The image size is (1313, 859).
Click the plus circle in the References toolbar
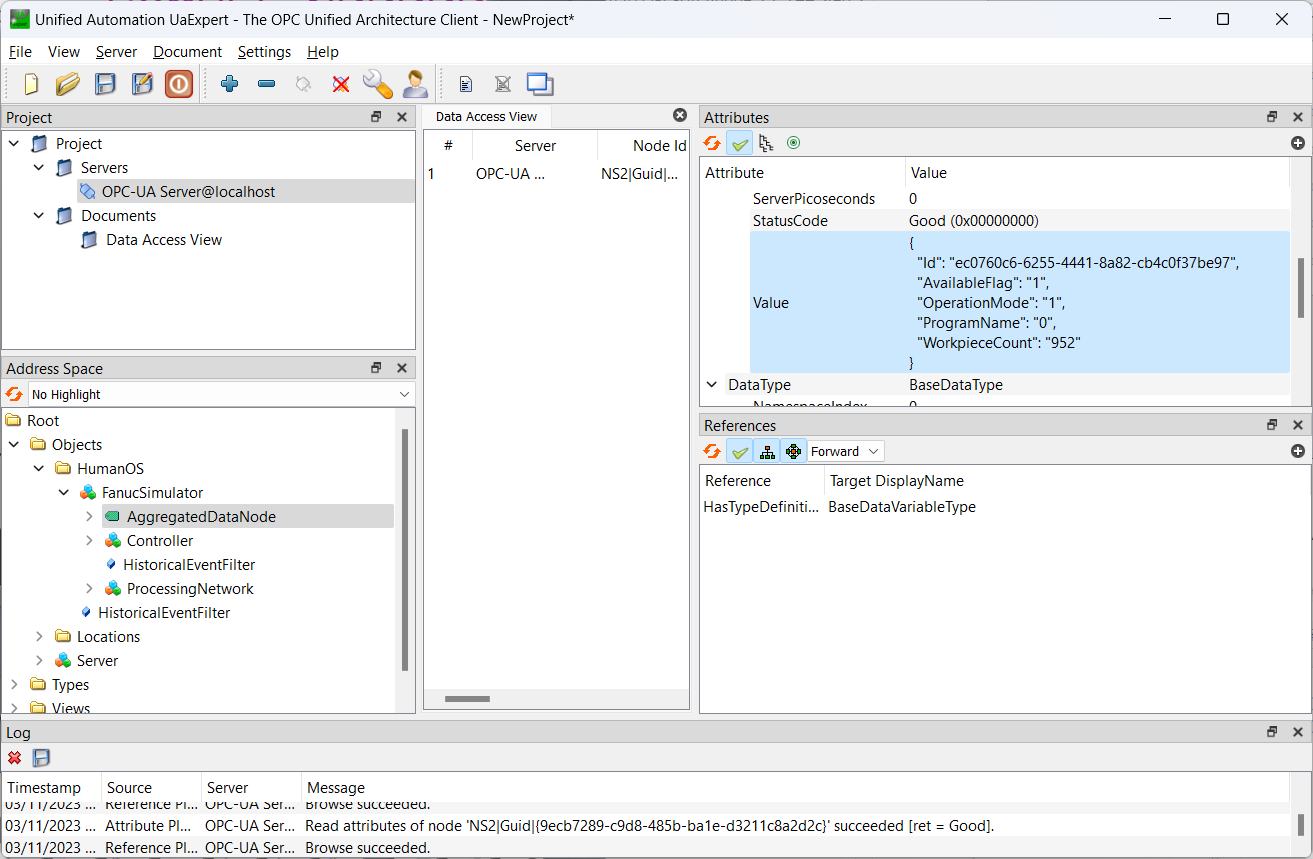(x=1298, y=451)
